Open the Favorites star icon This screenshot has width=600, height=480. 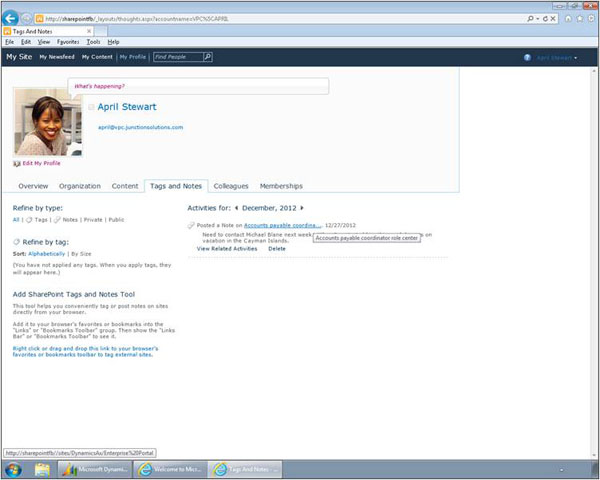click(x=580, y=18)
